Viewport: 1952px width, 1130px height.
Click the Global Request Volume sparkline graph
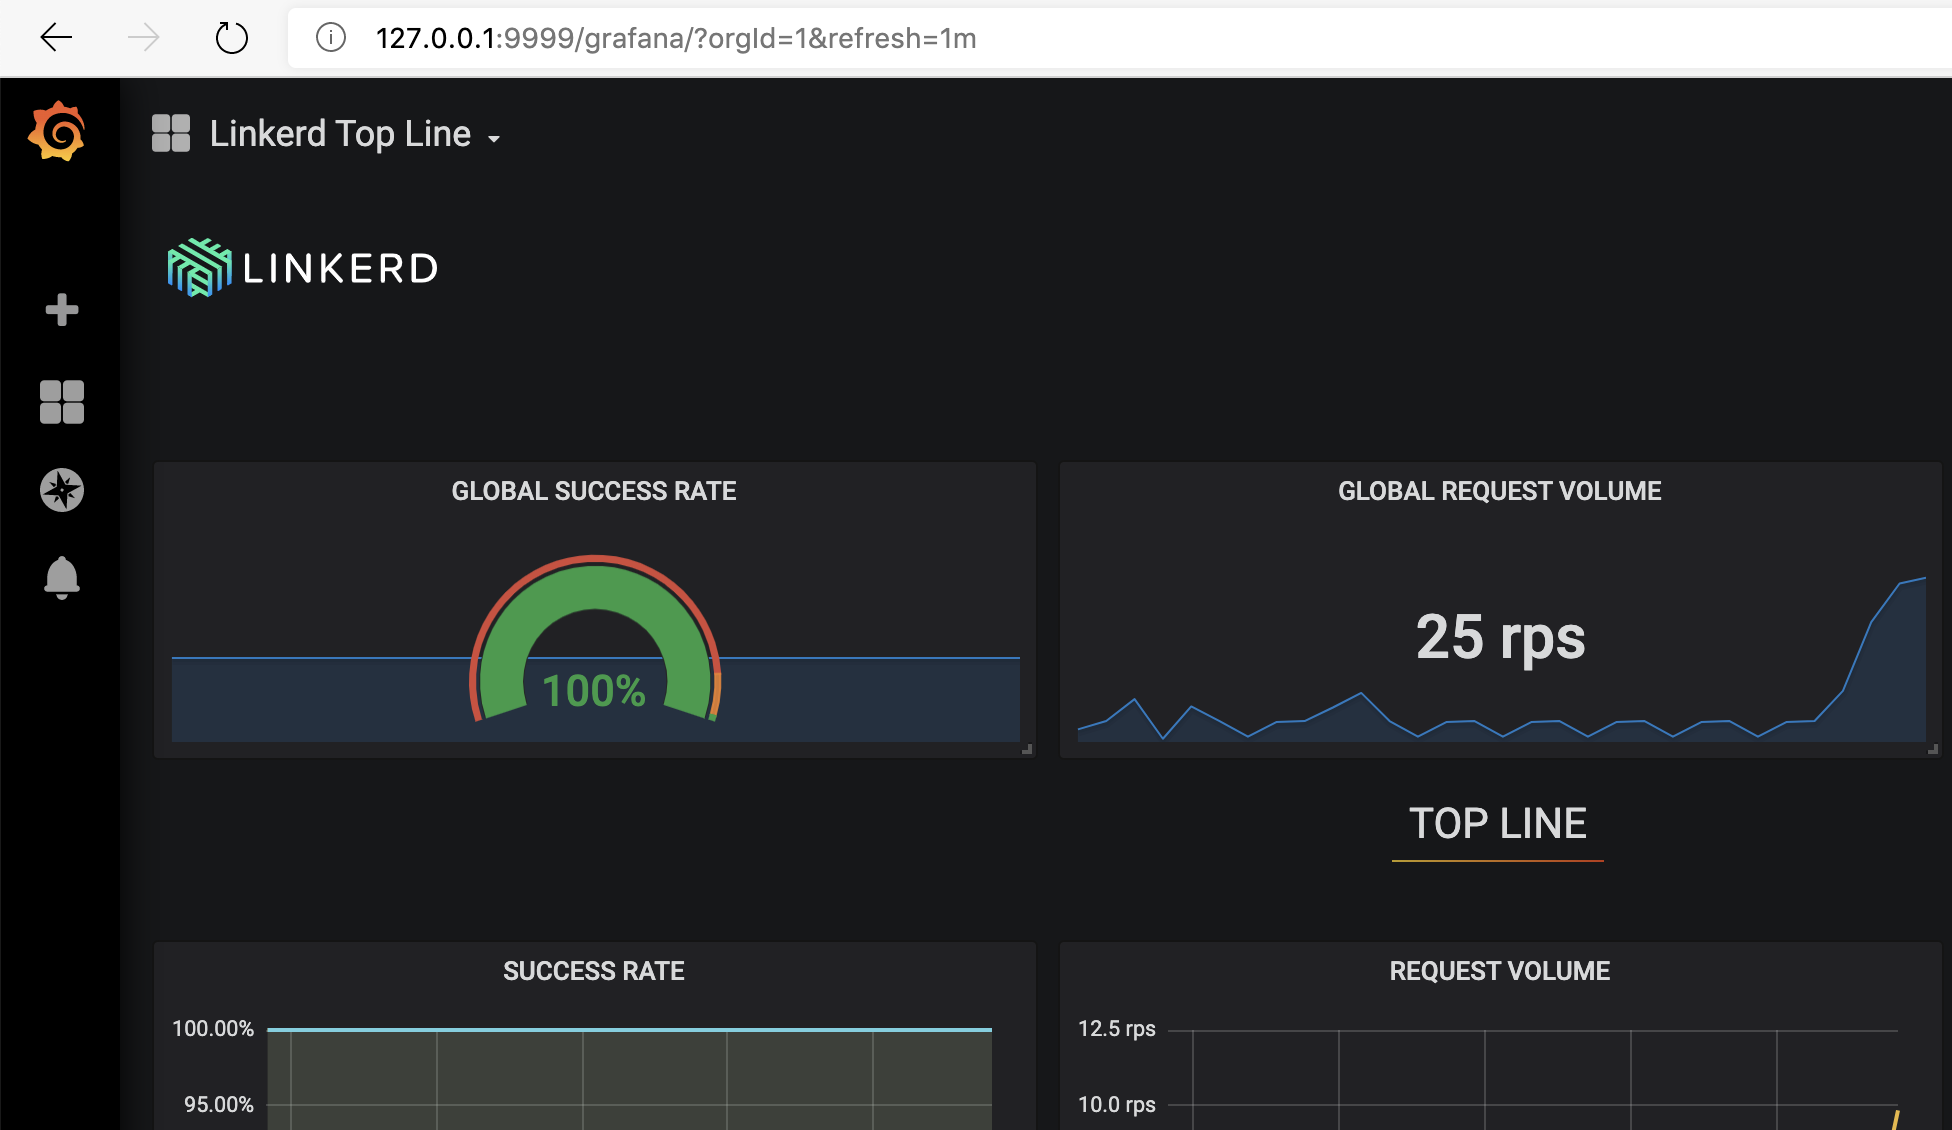[1502, 660]
